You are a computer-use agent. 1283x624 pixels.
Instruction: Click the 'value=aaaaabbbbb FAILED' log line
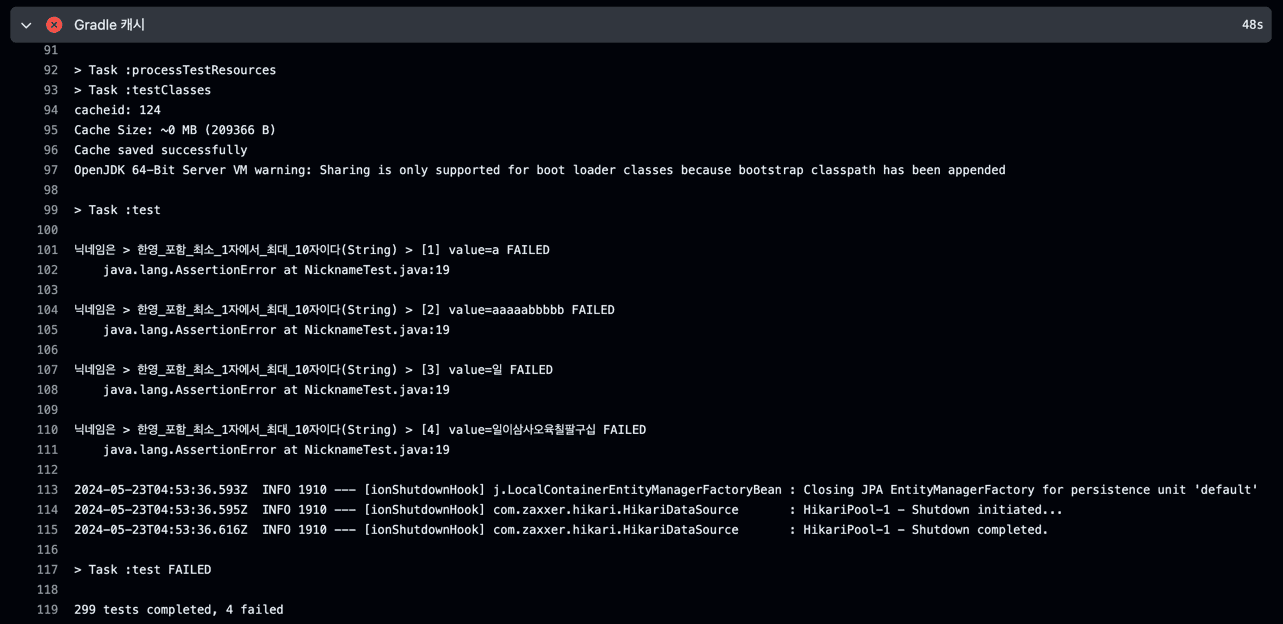tap(344, 310)
